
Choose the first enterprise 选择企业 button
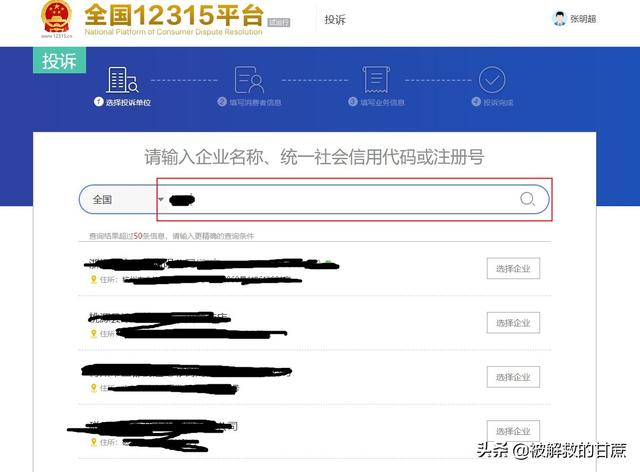[x=513, y=269]
